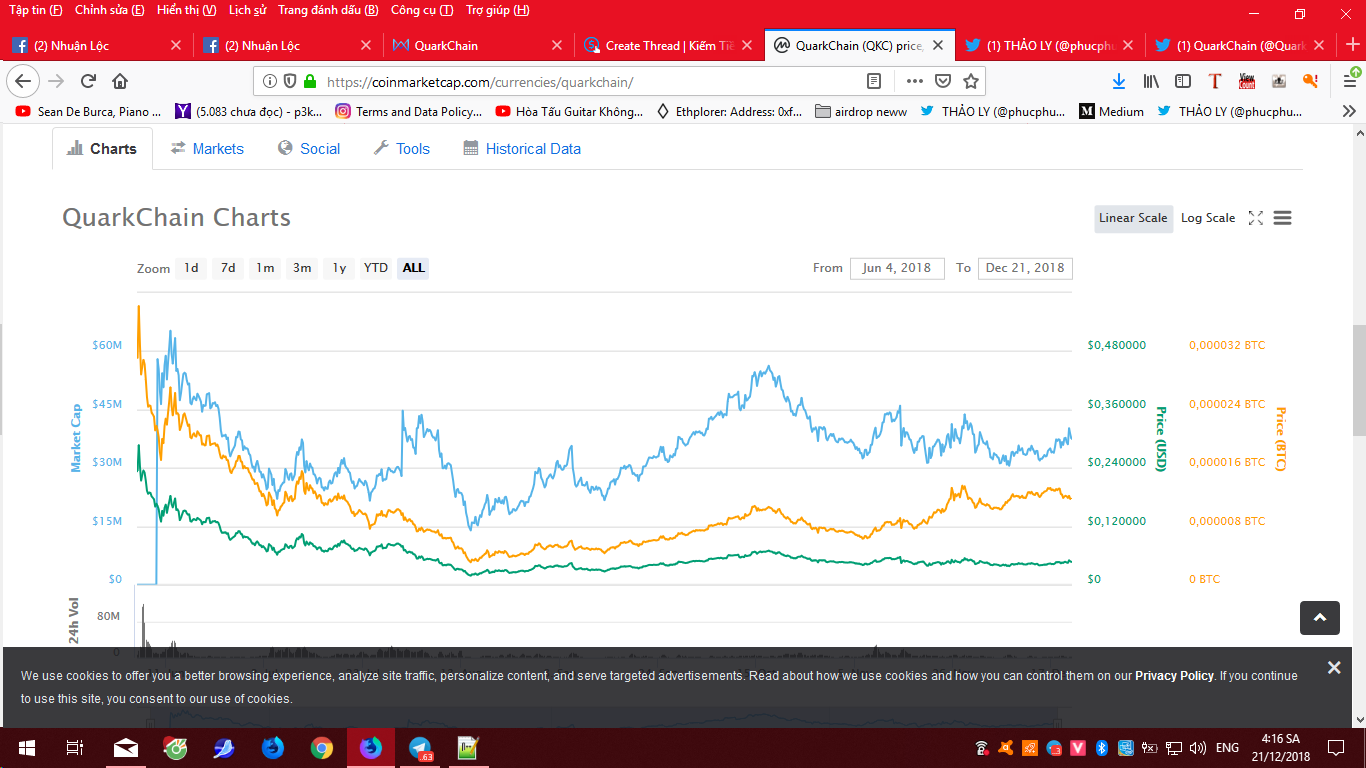Show more bookmarks toolbar items
The width and height of the screenshot is (1366, 768).
point(1349,111)
